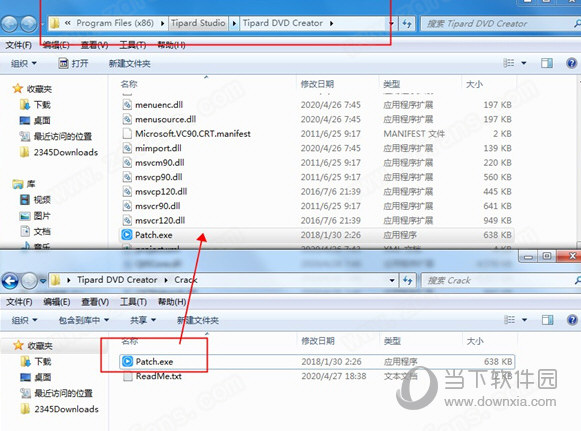
Task: Click the help icon in the Crack window toolbar
Action: (x=572, y=320)
